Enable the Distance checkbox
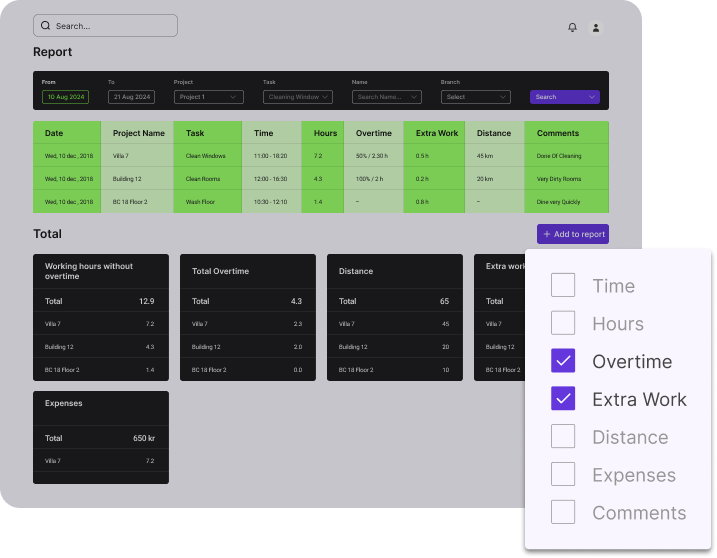 click(563, 437)
